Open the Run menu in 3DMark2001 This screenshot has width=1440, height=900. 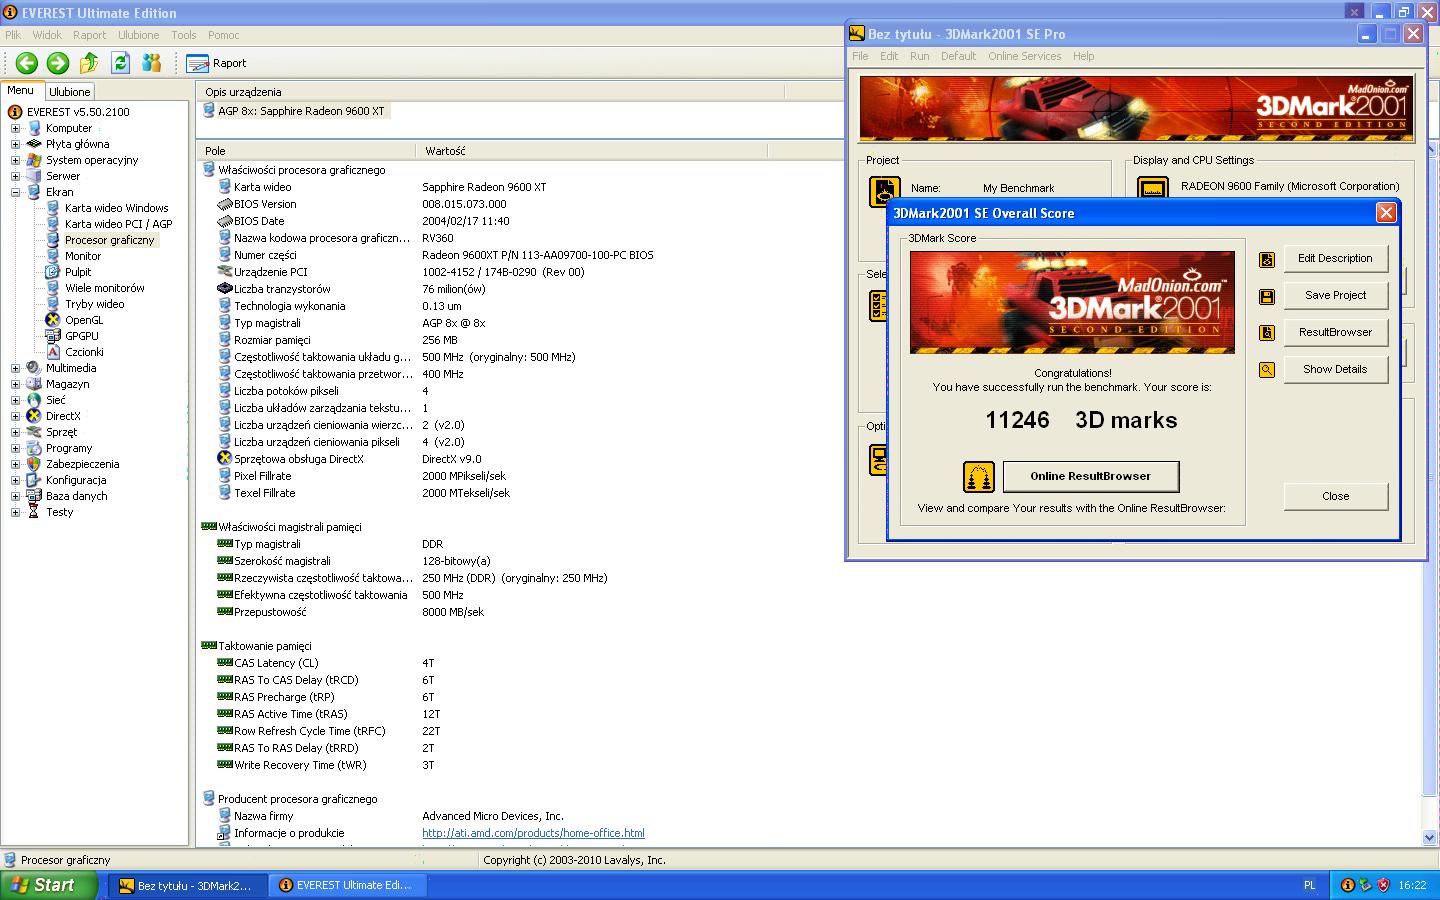(919, 56)
